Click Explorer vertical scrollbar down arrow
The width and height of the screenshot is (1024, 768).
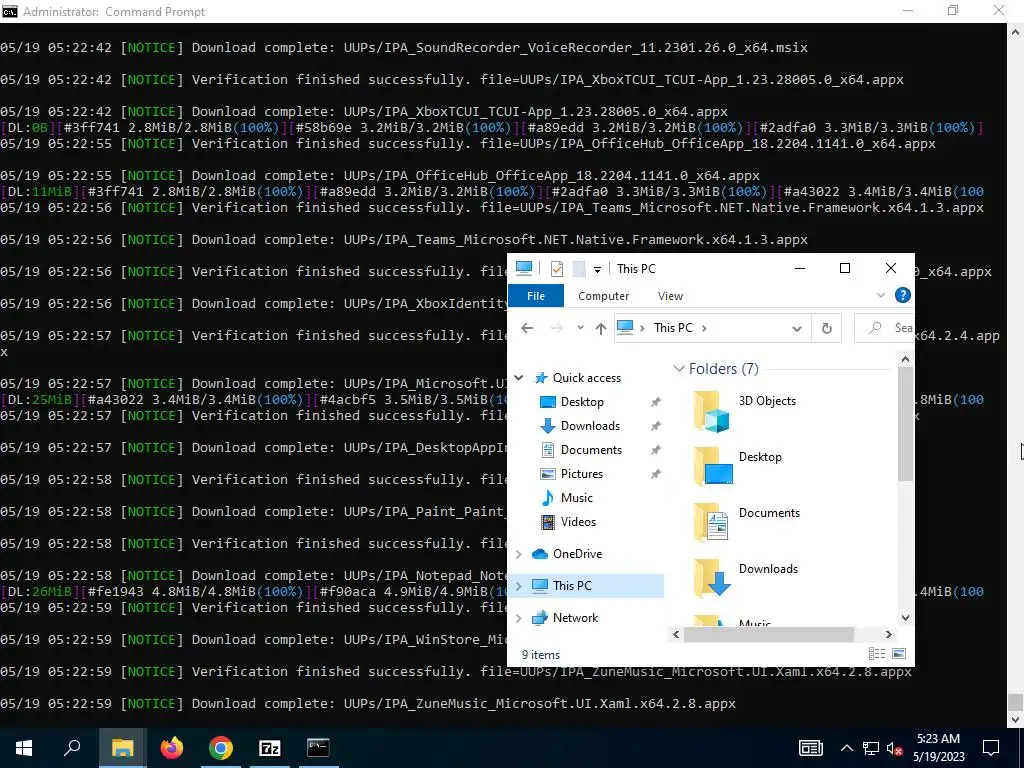point(905,618)
